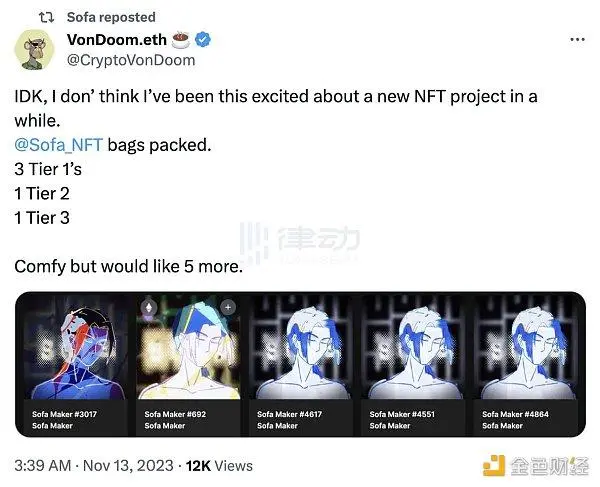Click the Sofa reposted label
The height and width of the screenshot is (487, 600).
coord(111,17)
